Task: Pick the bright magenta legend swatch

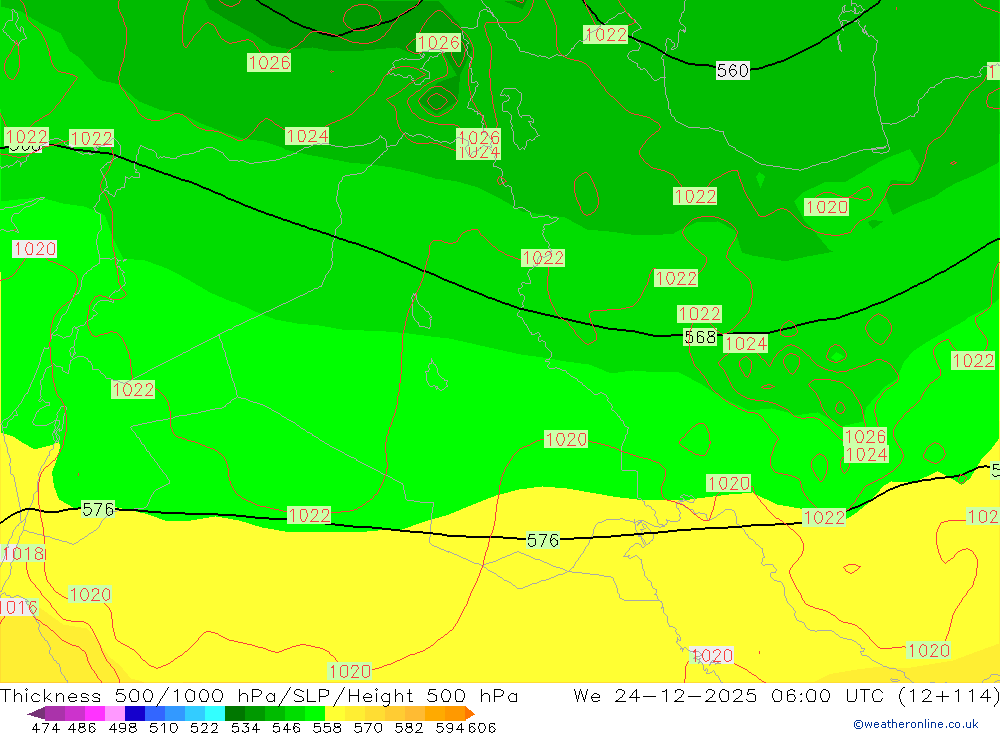Action: click(x=95, y=713)
